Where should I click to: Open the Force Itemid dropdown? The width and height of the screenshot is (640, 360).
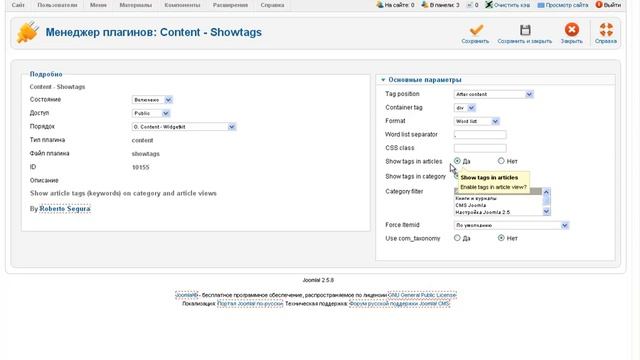click(511, 225)
